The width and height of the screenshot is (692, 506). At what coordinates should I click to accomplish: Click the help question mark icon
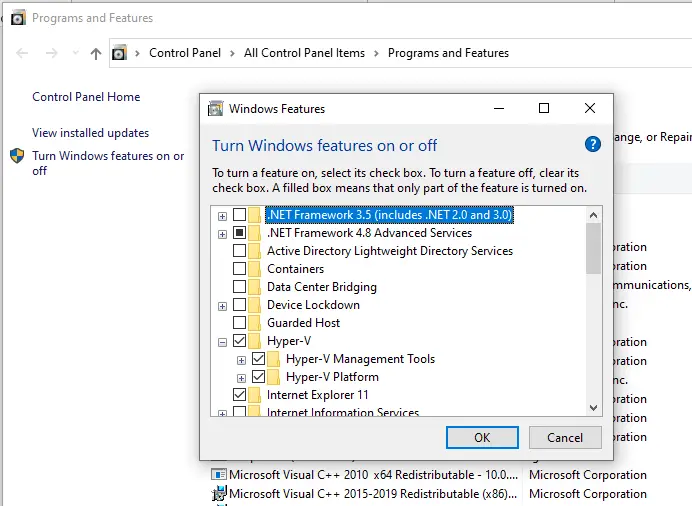click(x=593, y=144)
